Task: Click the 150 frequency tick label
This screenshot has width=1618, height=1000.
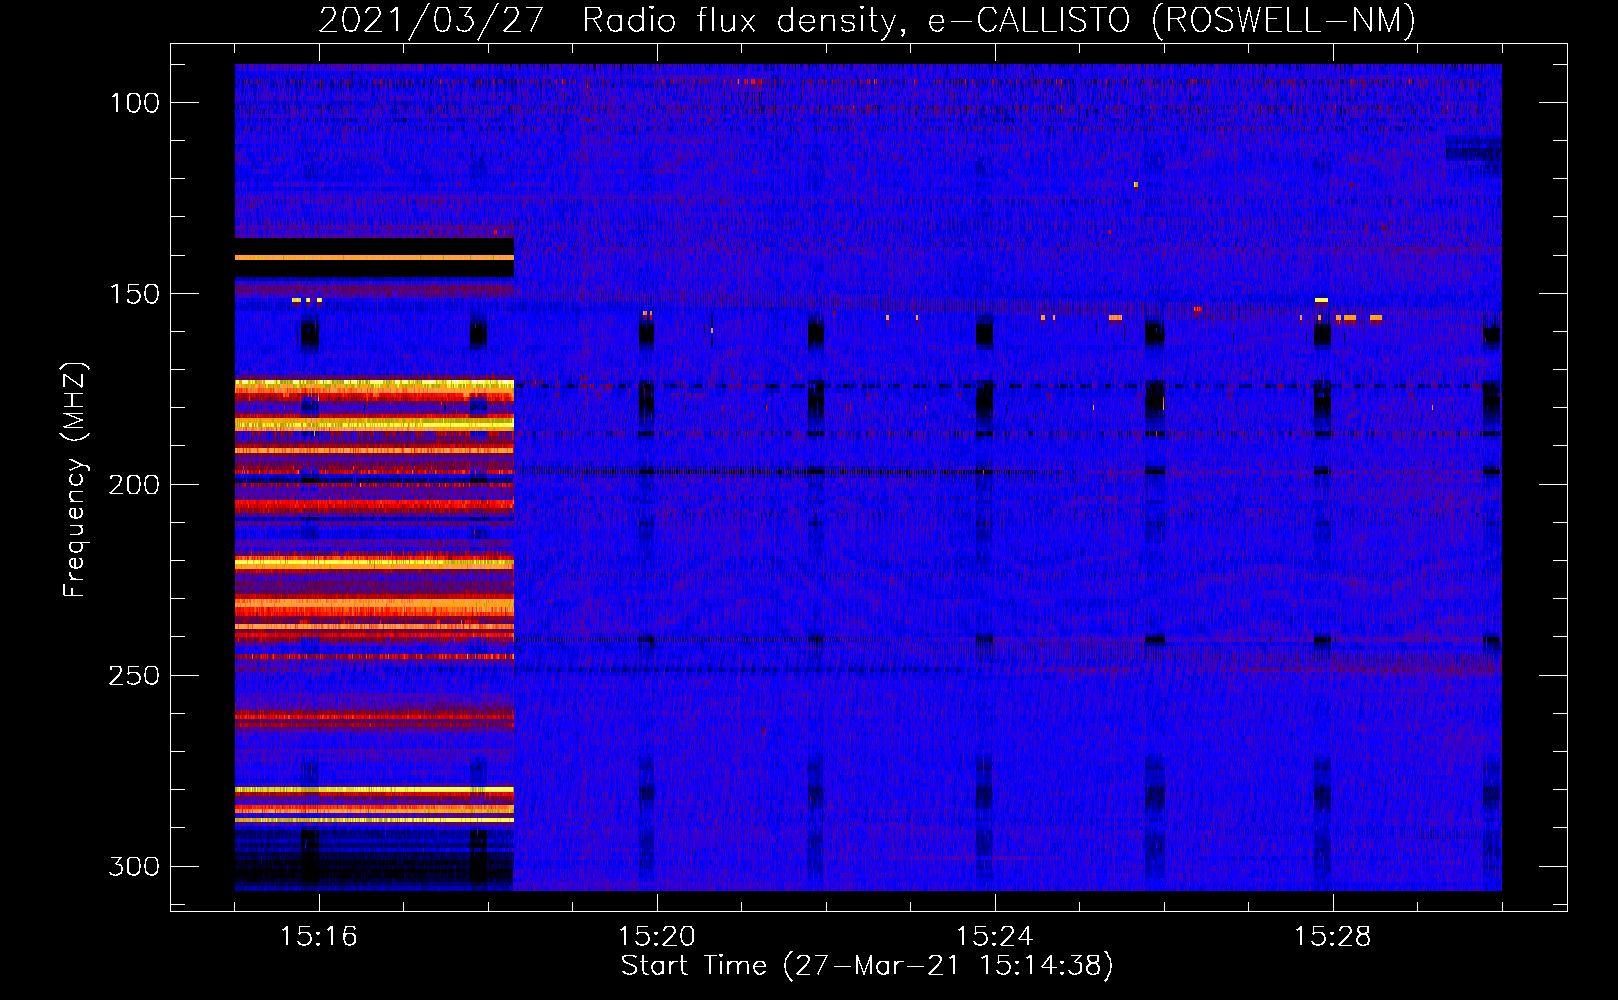Action: (x=134, y=294)
